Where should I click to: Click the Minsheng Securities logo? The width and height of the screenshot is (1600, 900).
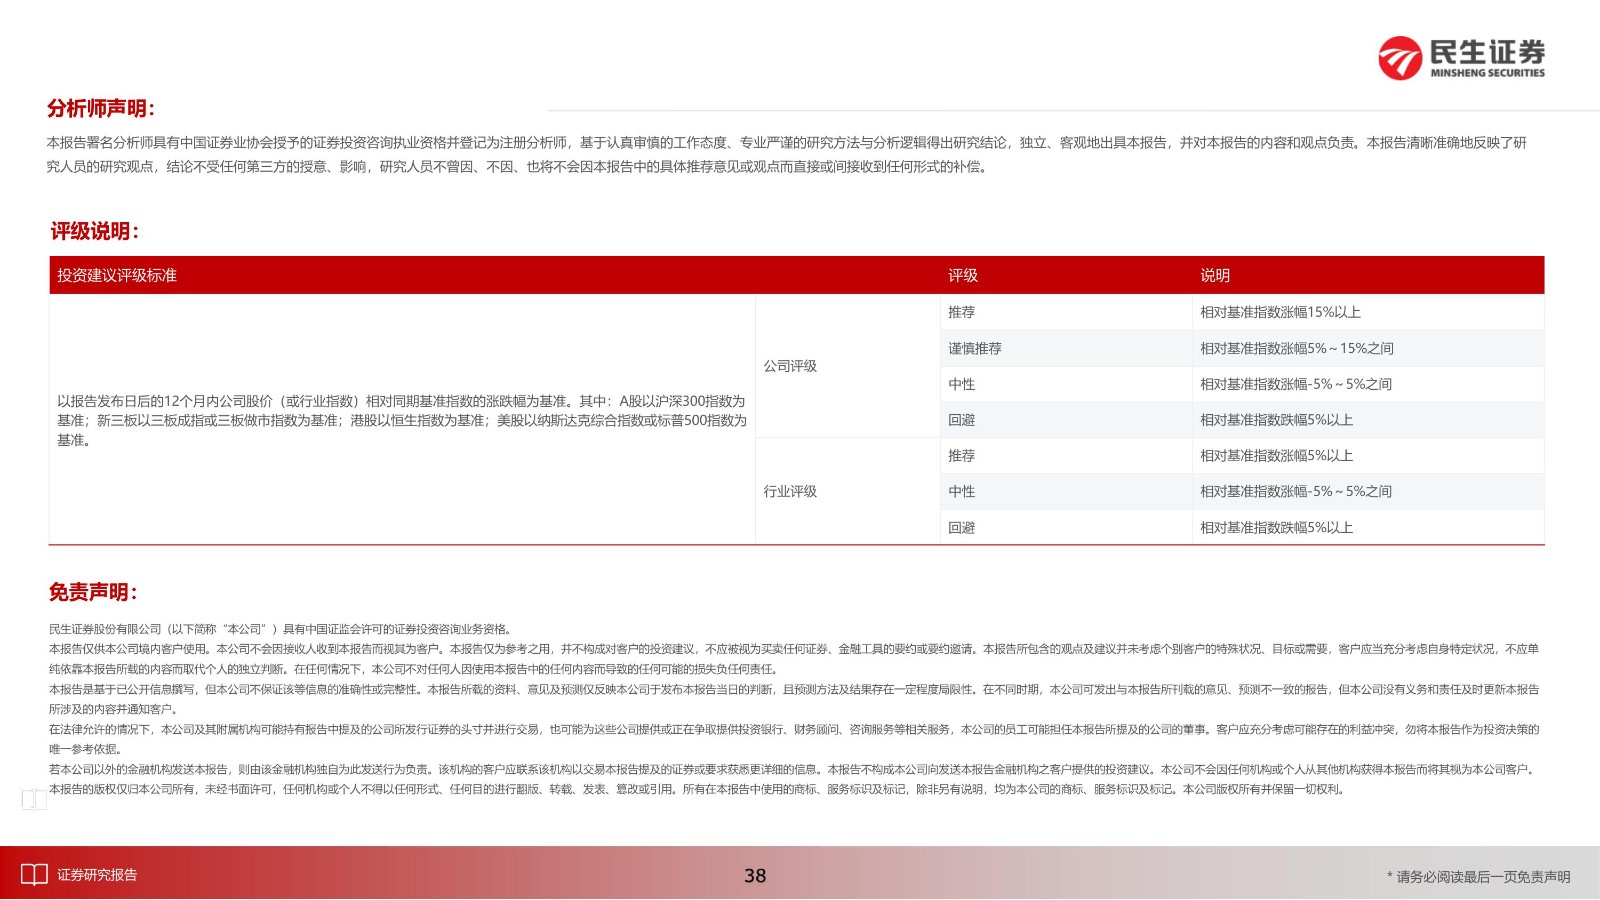click(x=1461, y=58)
